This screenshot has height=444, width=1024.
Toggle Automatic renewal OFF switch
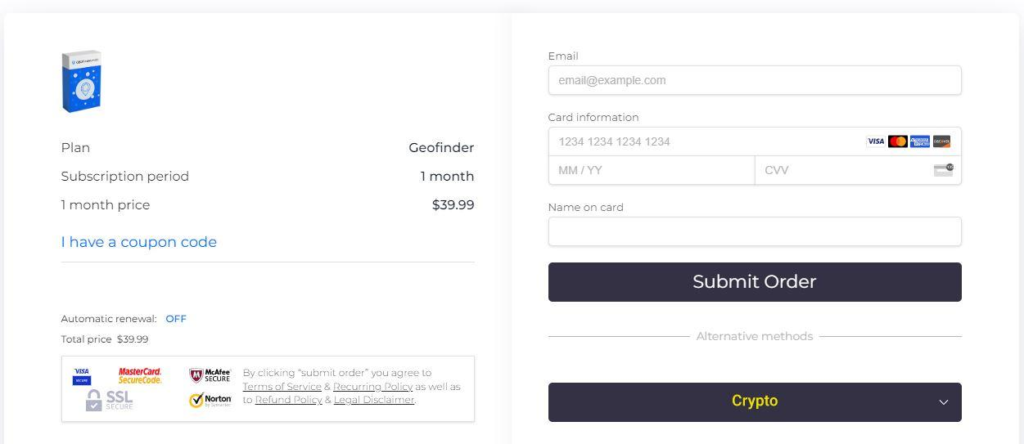point(176,319)
